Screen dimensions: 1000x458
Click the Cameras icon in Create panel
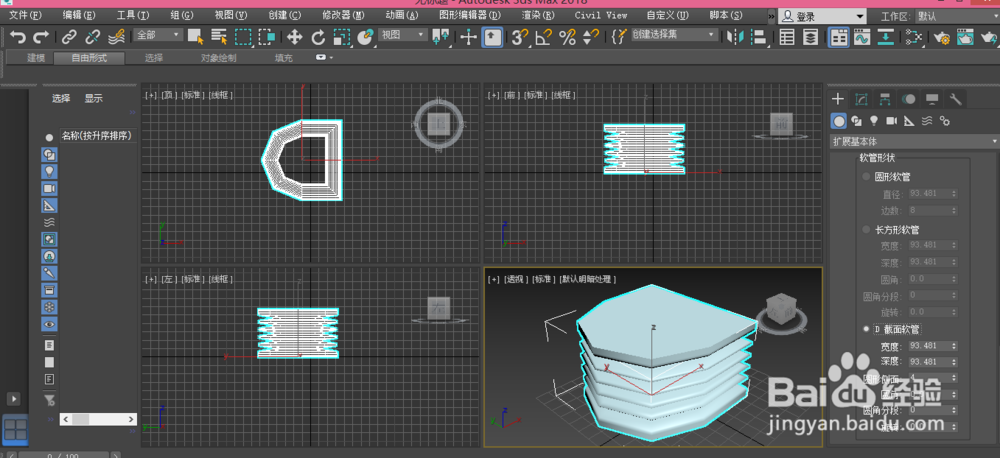point(892,121)
